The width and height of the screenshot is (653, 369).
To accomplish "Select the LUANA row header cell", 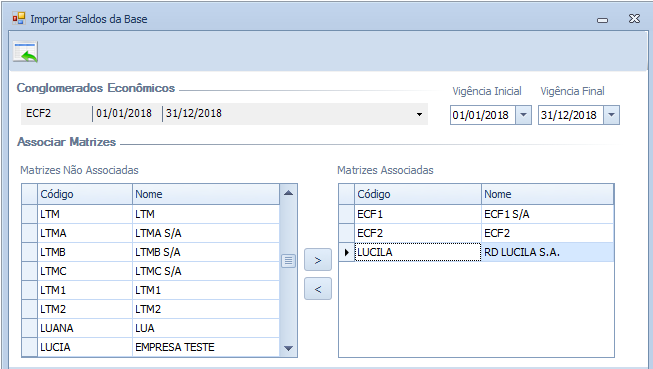I will click(30, 328).
